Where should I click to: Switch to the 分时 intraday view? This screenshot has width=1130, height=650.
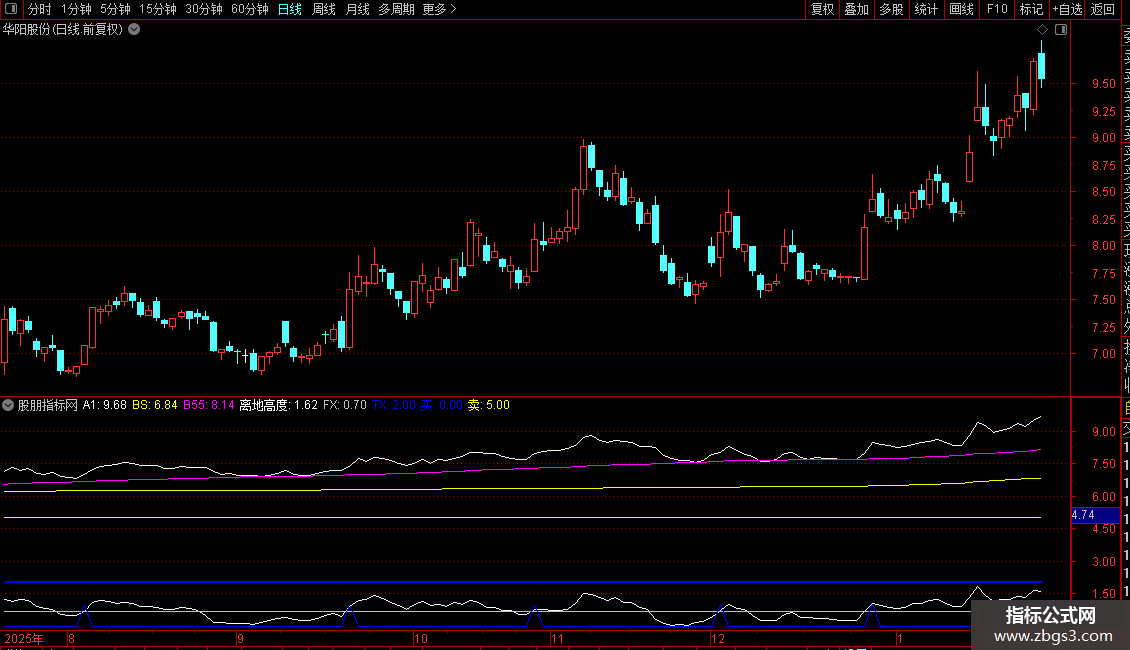click(x=39, y=9)
